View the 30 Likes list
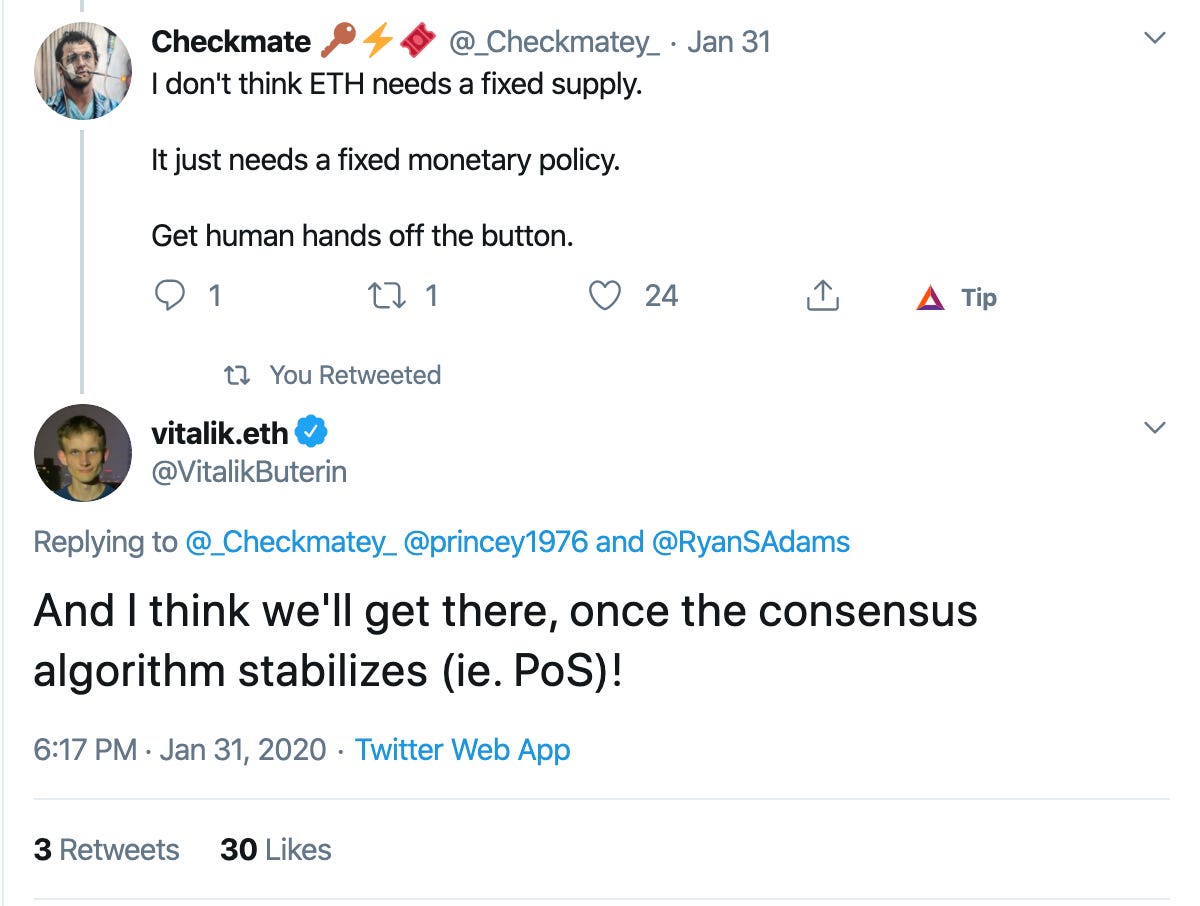The height and width of the screenshot is (906, 1200). tap(275, 850)
